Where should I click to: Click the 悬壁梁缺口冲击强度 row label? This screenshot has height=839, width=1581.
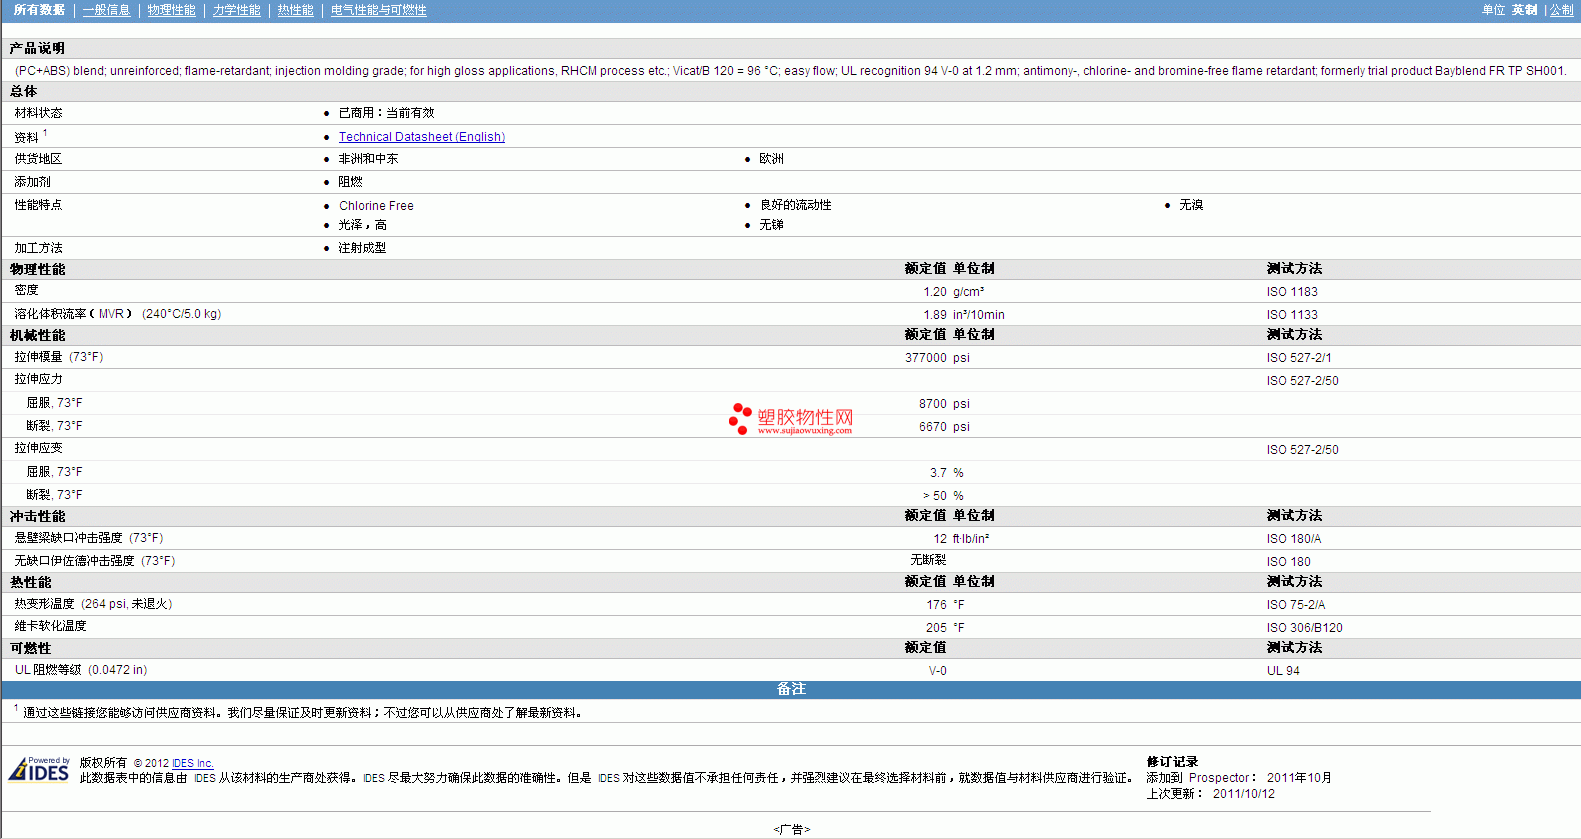68,538
